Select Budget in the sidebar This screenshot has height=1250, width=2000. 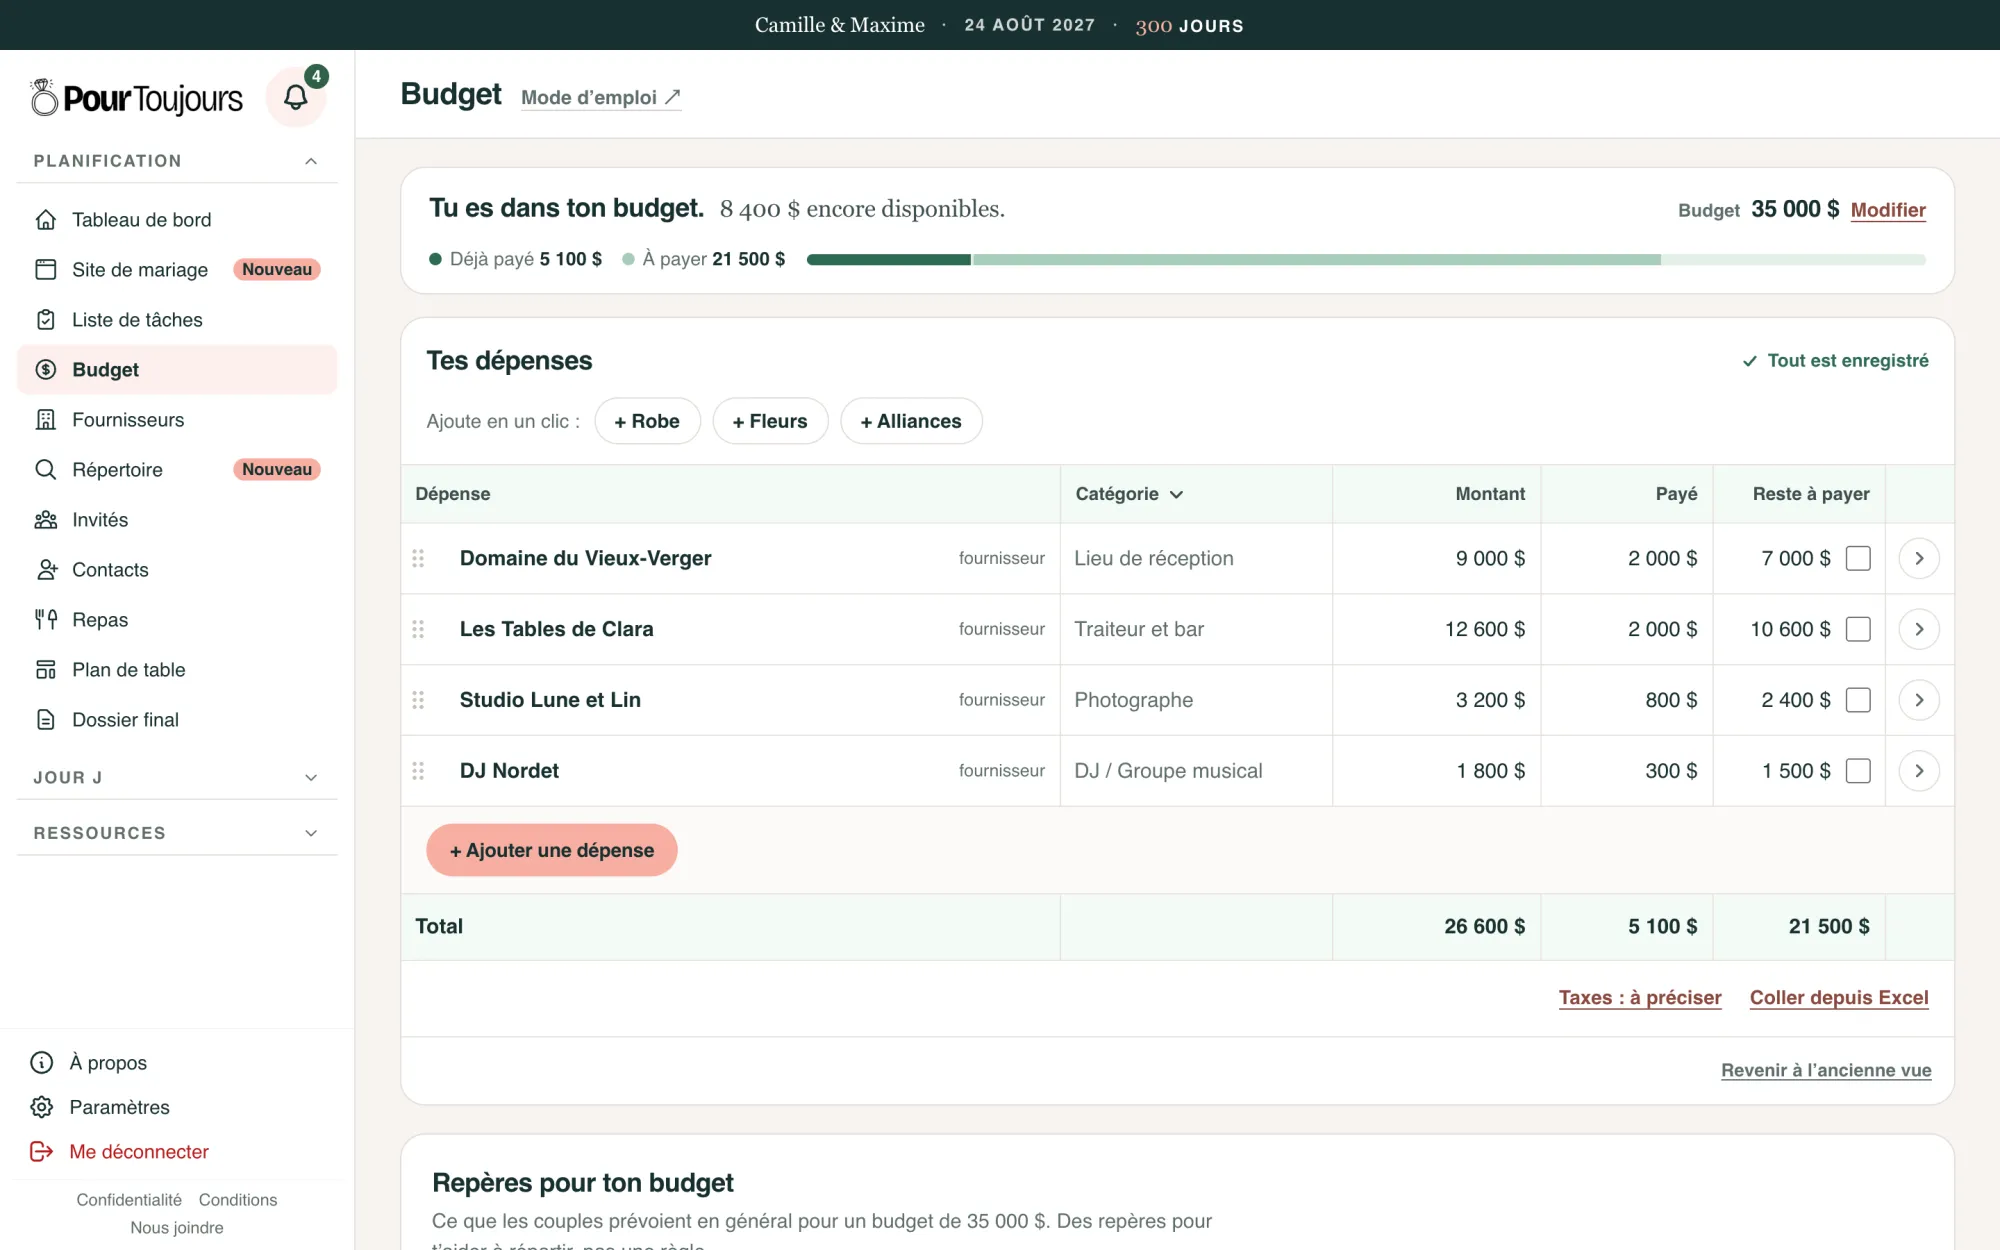coord(177,370)
